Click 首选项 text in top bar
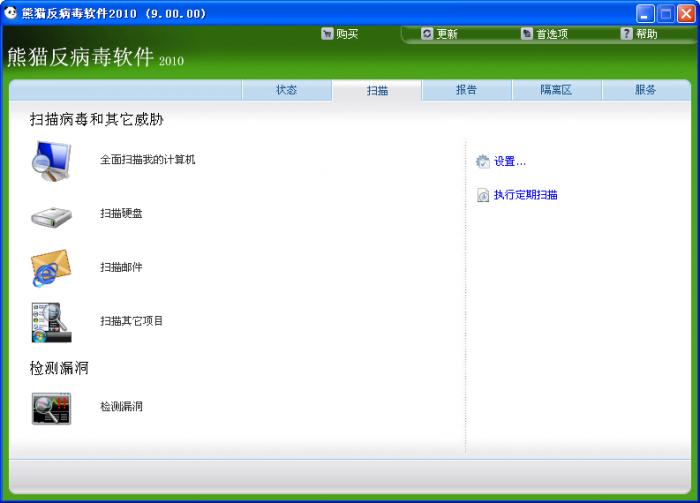This screenshot has height=503, width=700. pyautogui.click(x=552, y=34)
